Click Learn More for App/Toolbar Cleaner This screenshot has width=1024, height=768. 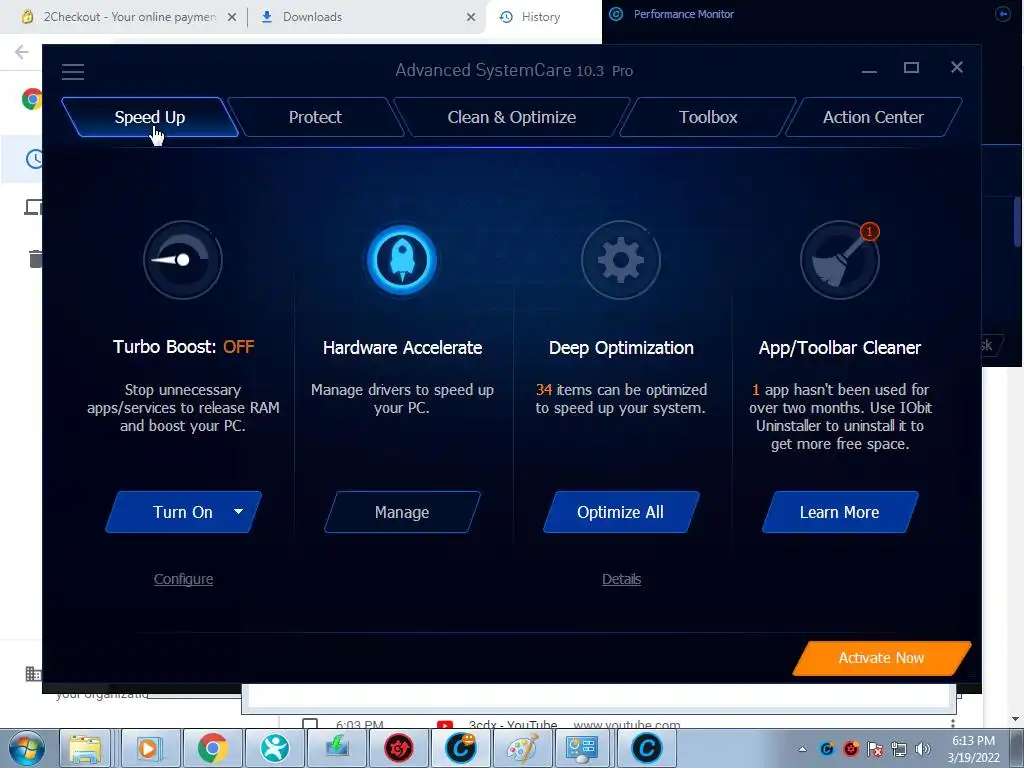(x=839, y=512)
